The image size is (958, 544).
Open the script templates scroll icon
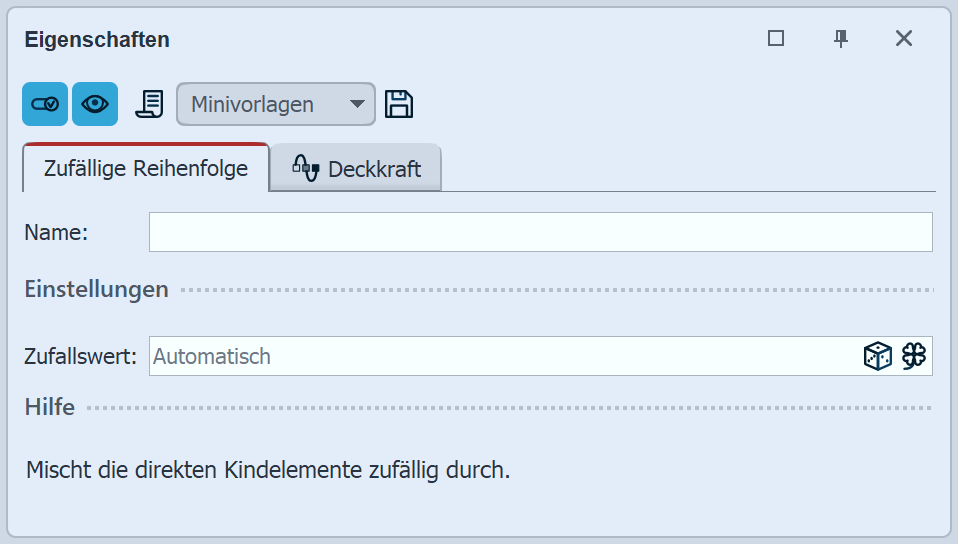(149, 104)
